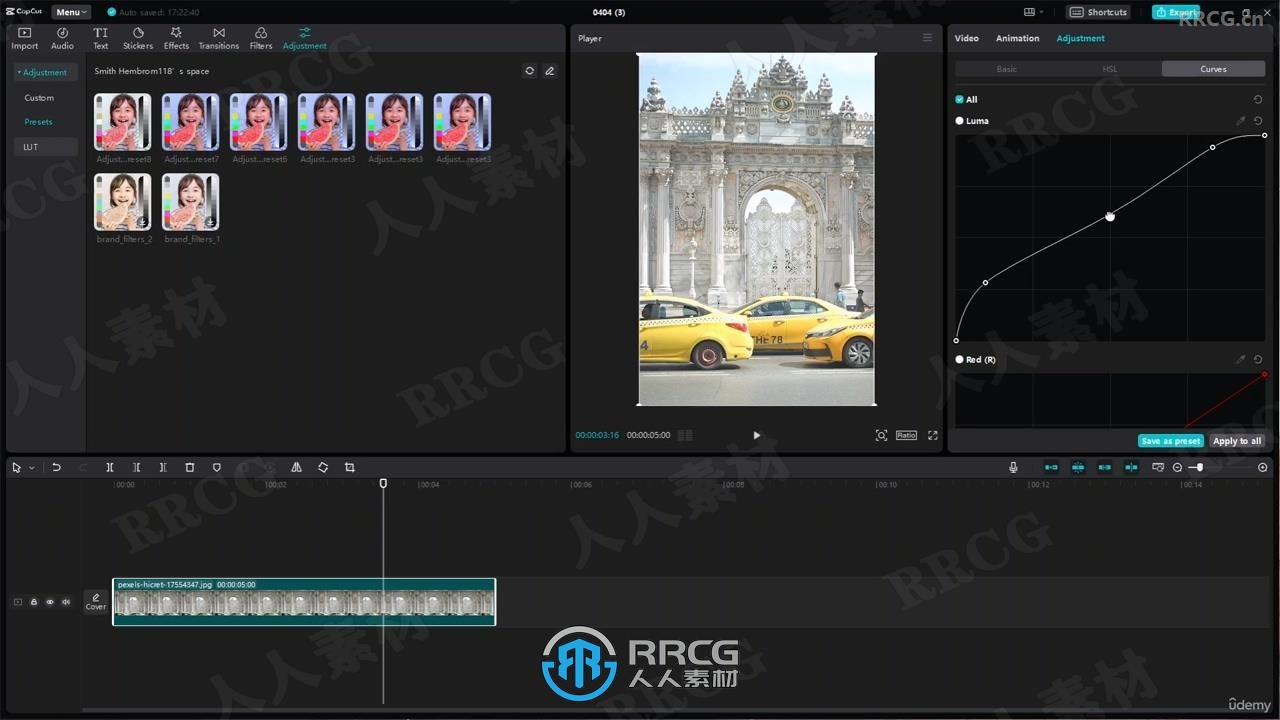This screenshot has height=720, width=1280.
Task: Switch to the Basic adjustment tab
Action: click(1007, 69)
